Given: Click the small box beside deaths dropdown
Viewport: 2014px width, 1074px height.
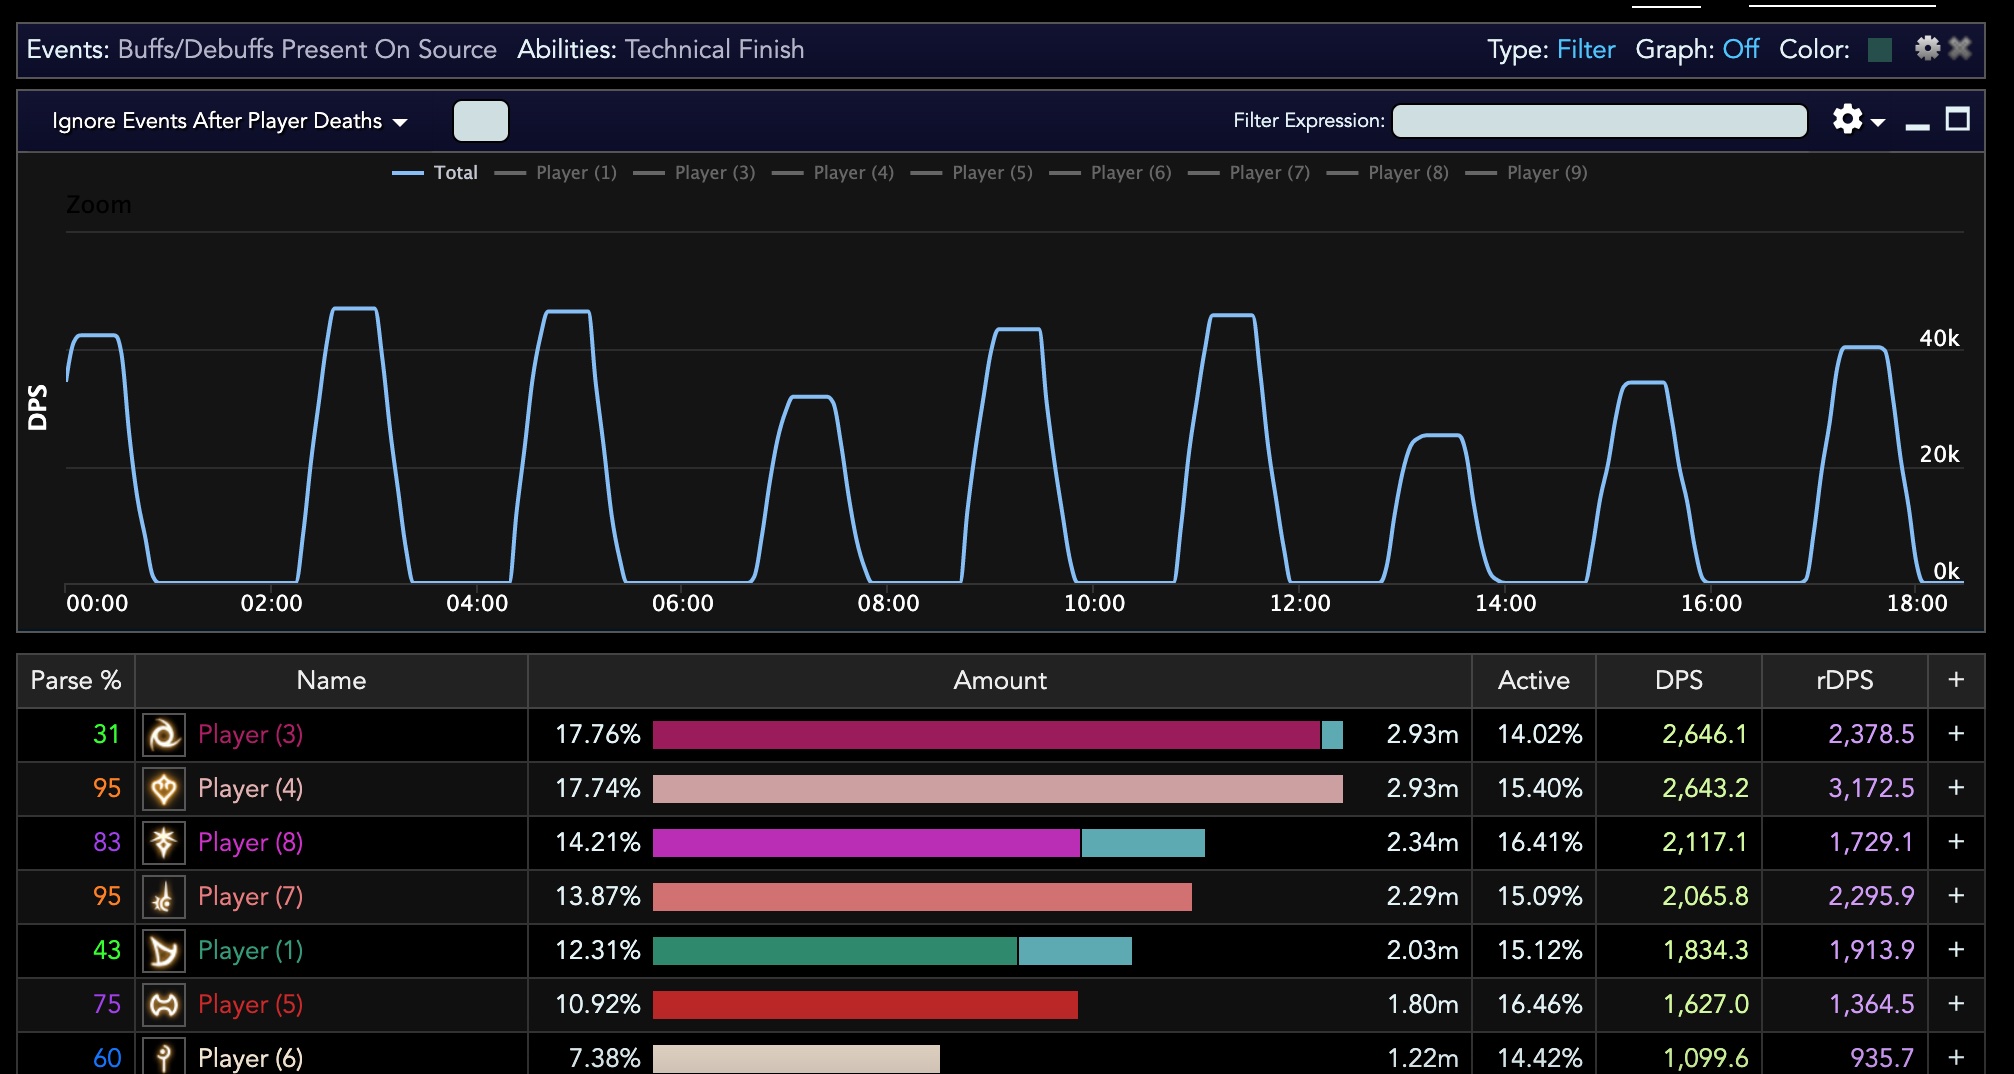Looking at the screenshot, I should (481, 121).
